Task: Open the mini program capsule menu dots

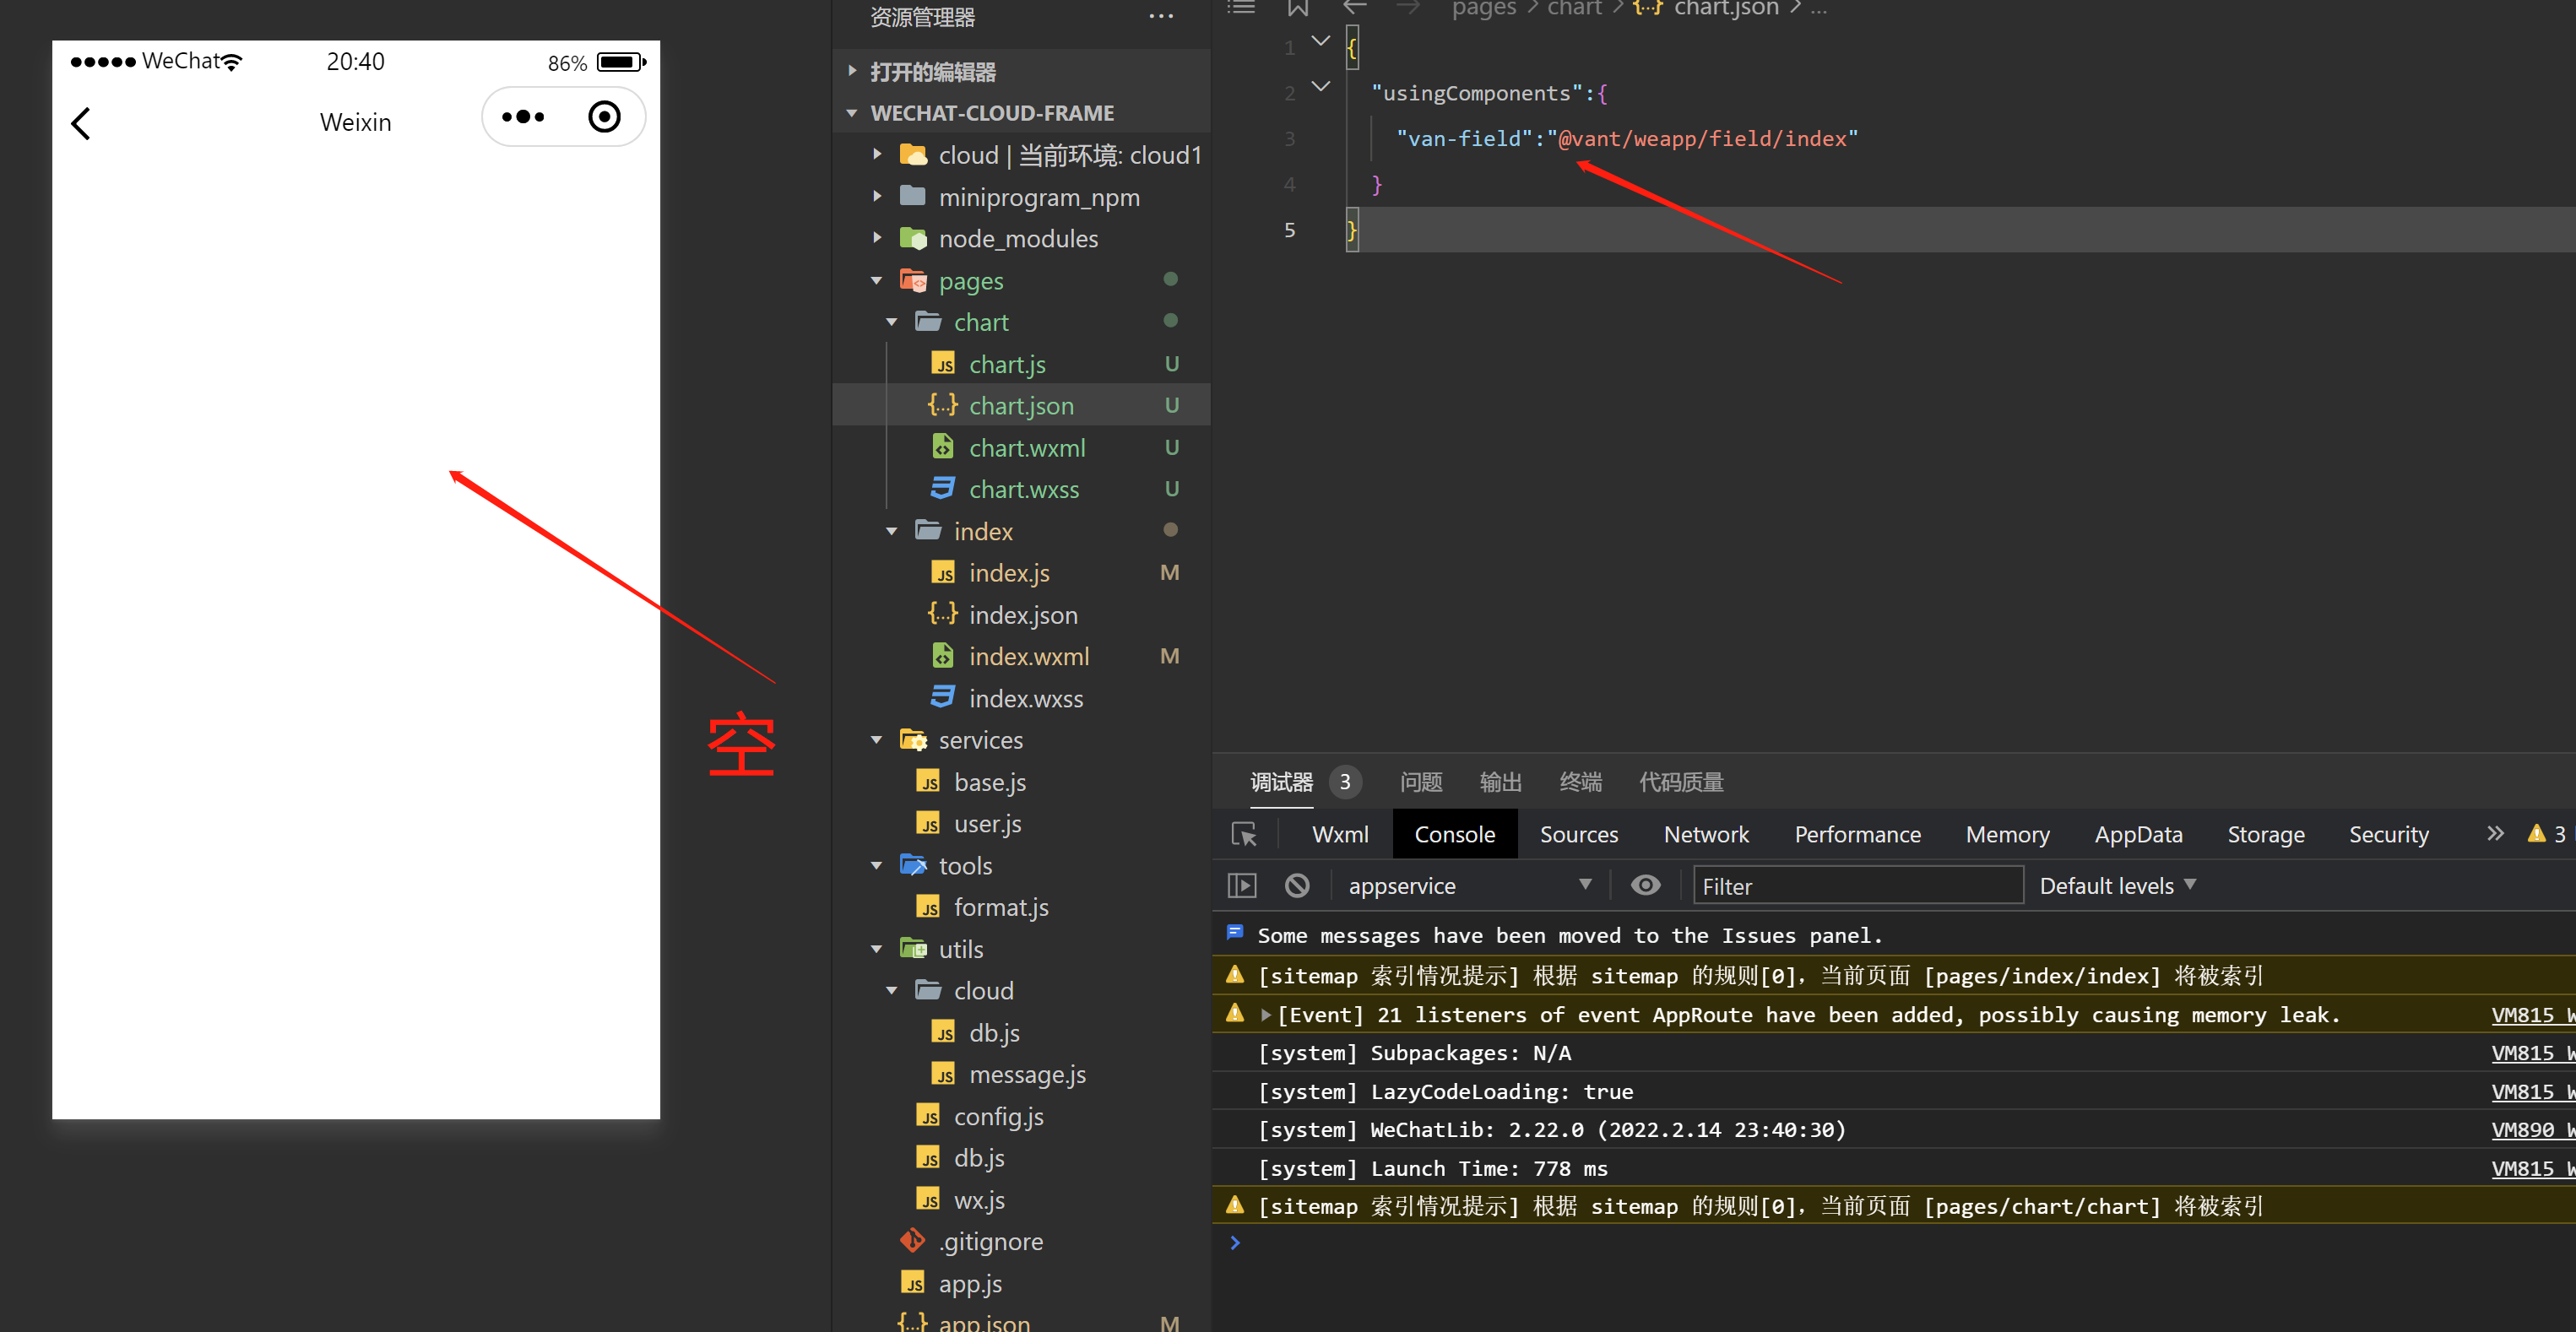Action: (523, 117)
